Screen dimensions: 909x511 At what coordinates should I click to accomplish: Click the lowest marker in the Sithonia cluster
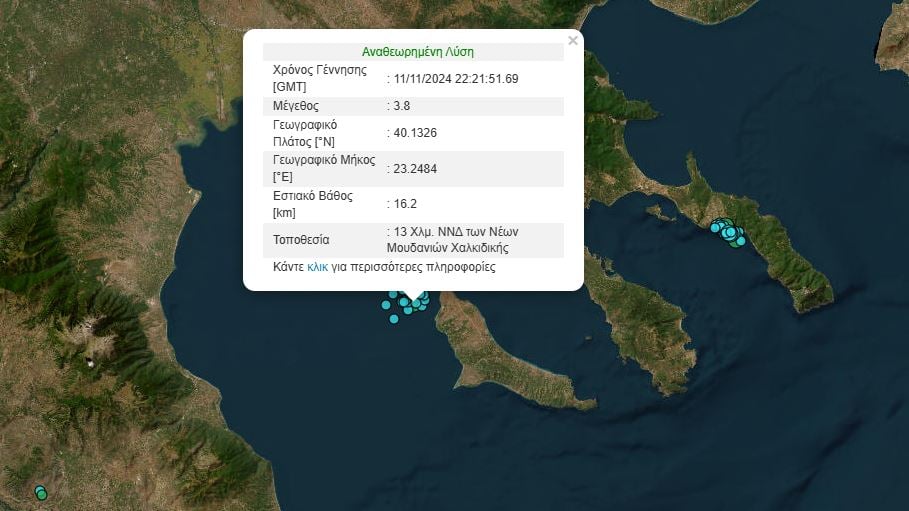(x=740, y=241)
